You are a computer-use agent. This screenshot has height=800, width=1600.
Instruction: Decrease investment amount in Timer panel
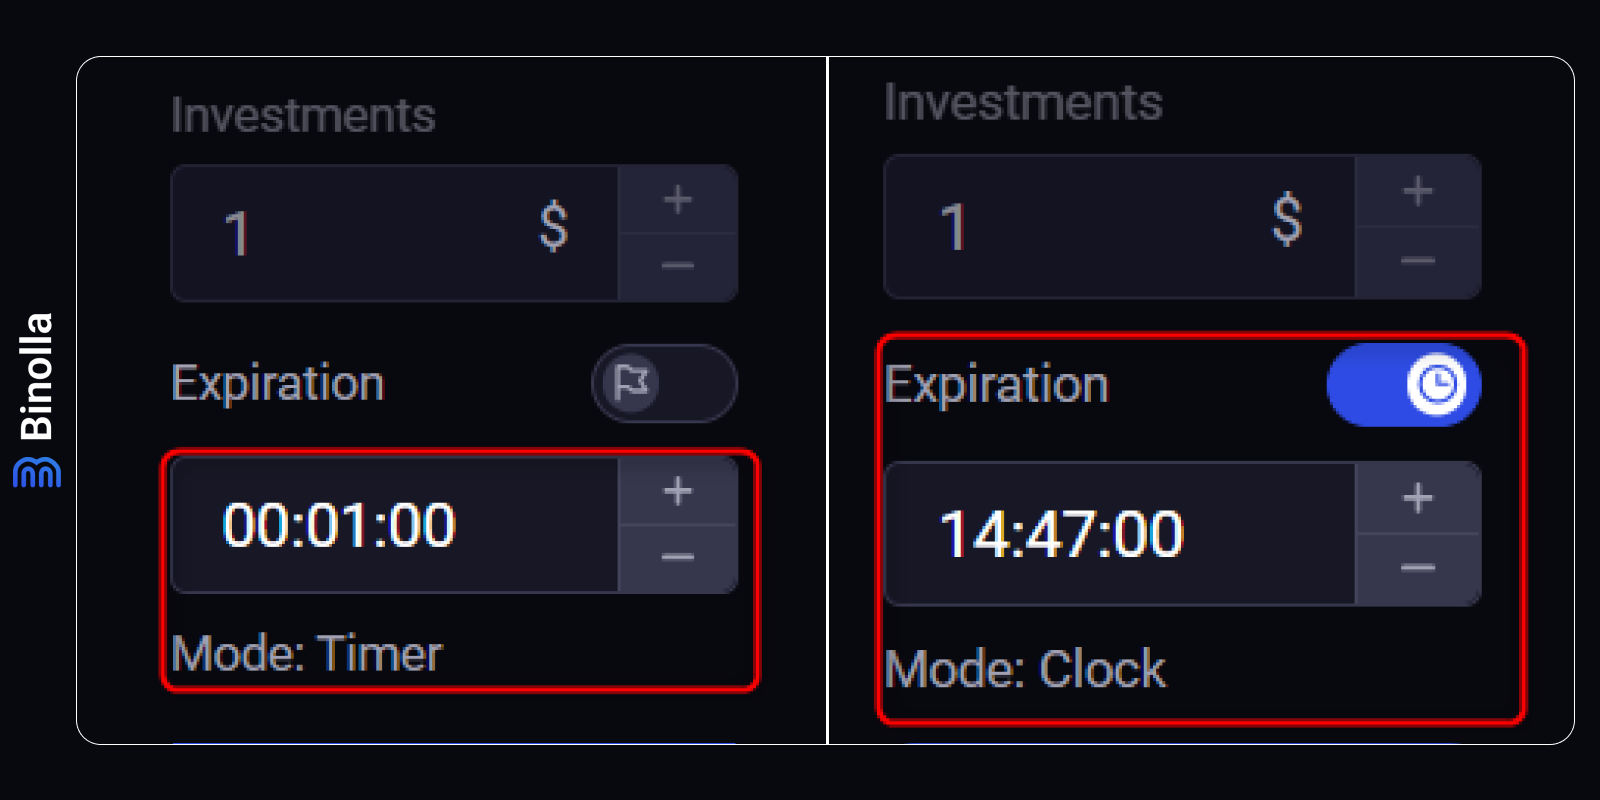tap(678, 266)
